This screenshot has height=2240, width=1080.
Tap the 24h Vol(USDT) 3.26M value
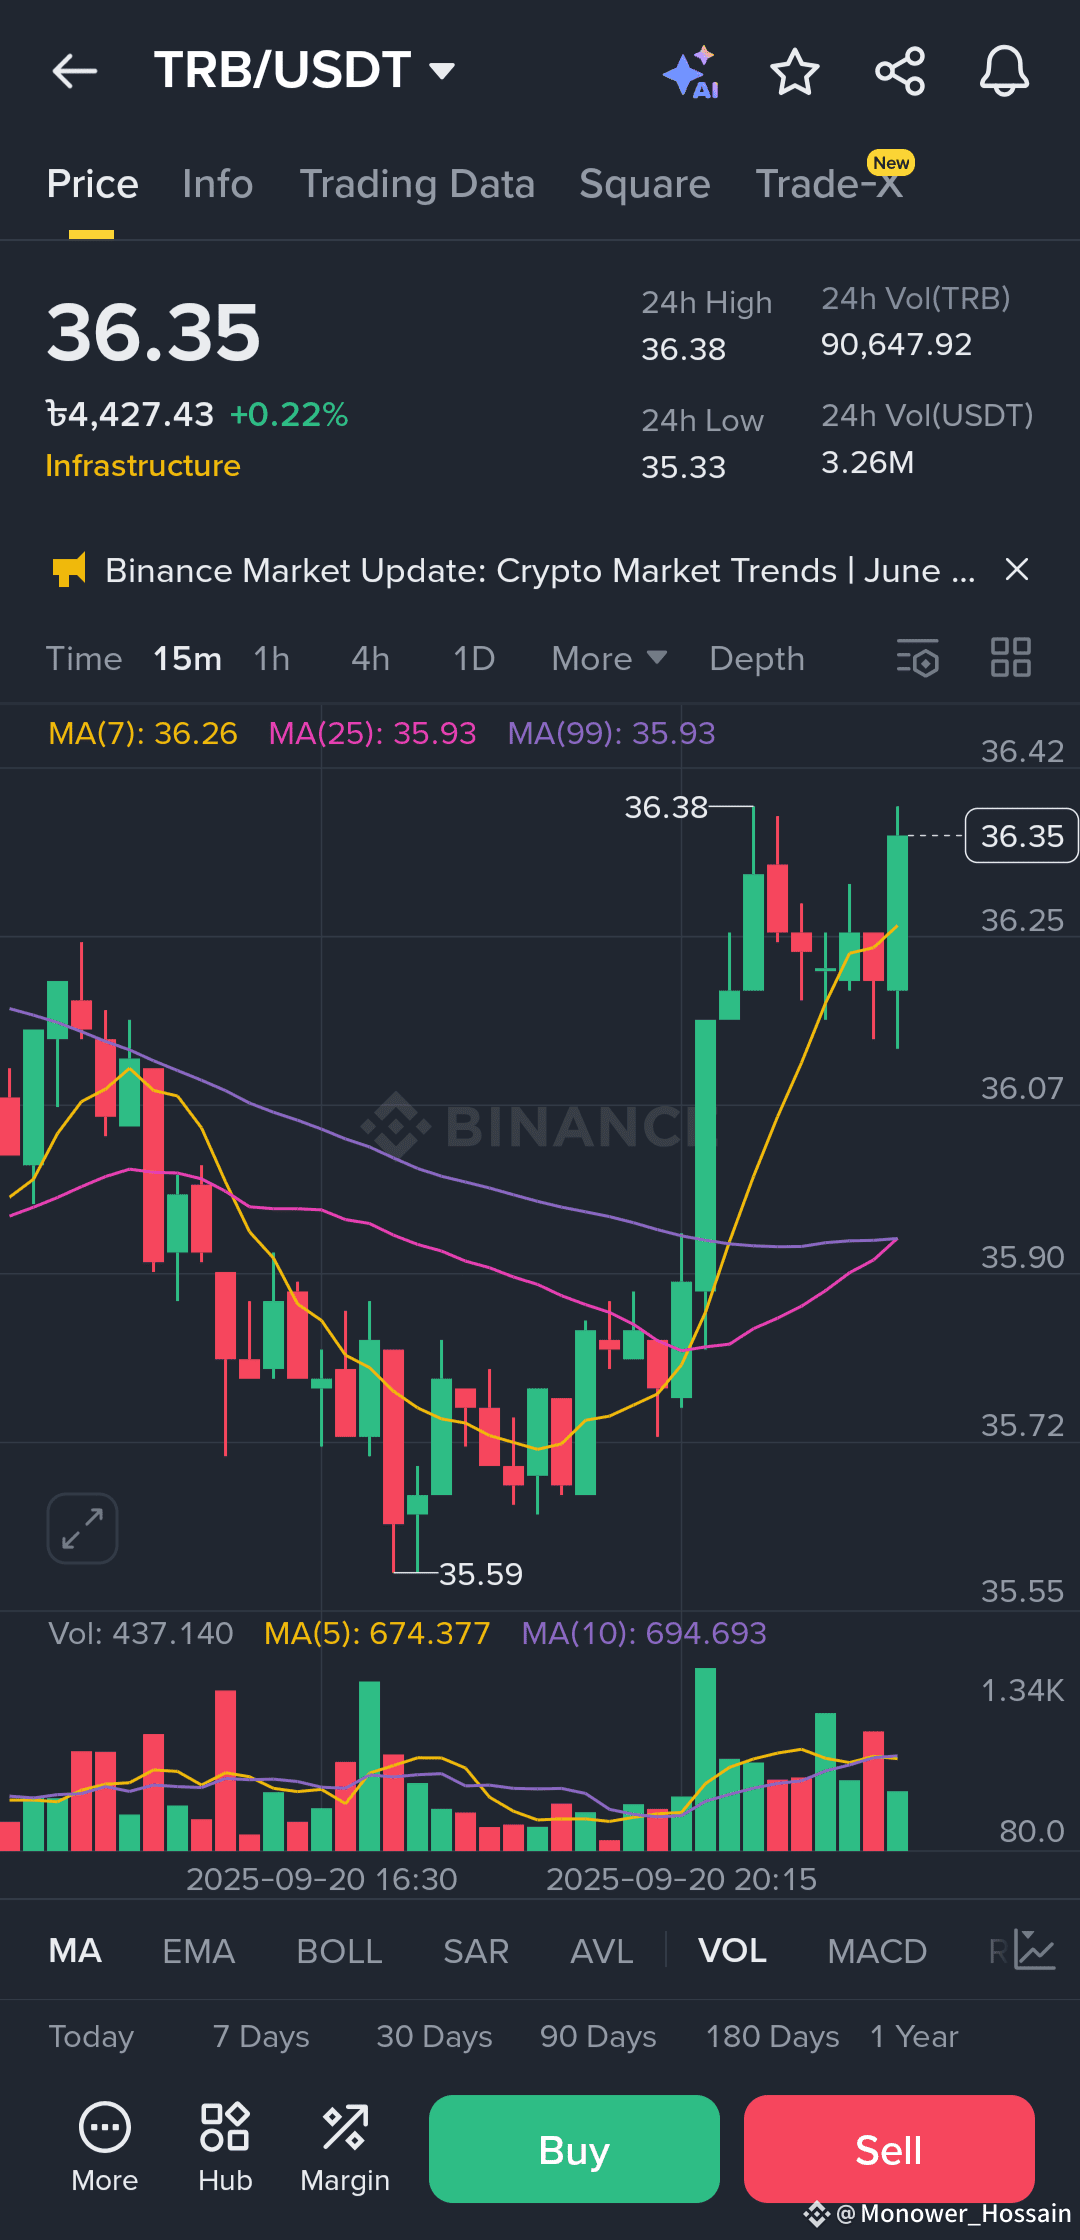click(867, 462)
